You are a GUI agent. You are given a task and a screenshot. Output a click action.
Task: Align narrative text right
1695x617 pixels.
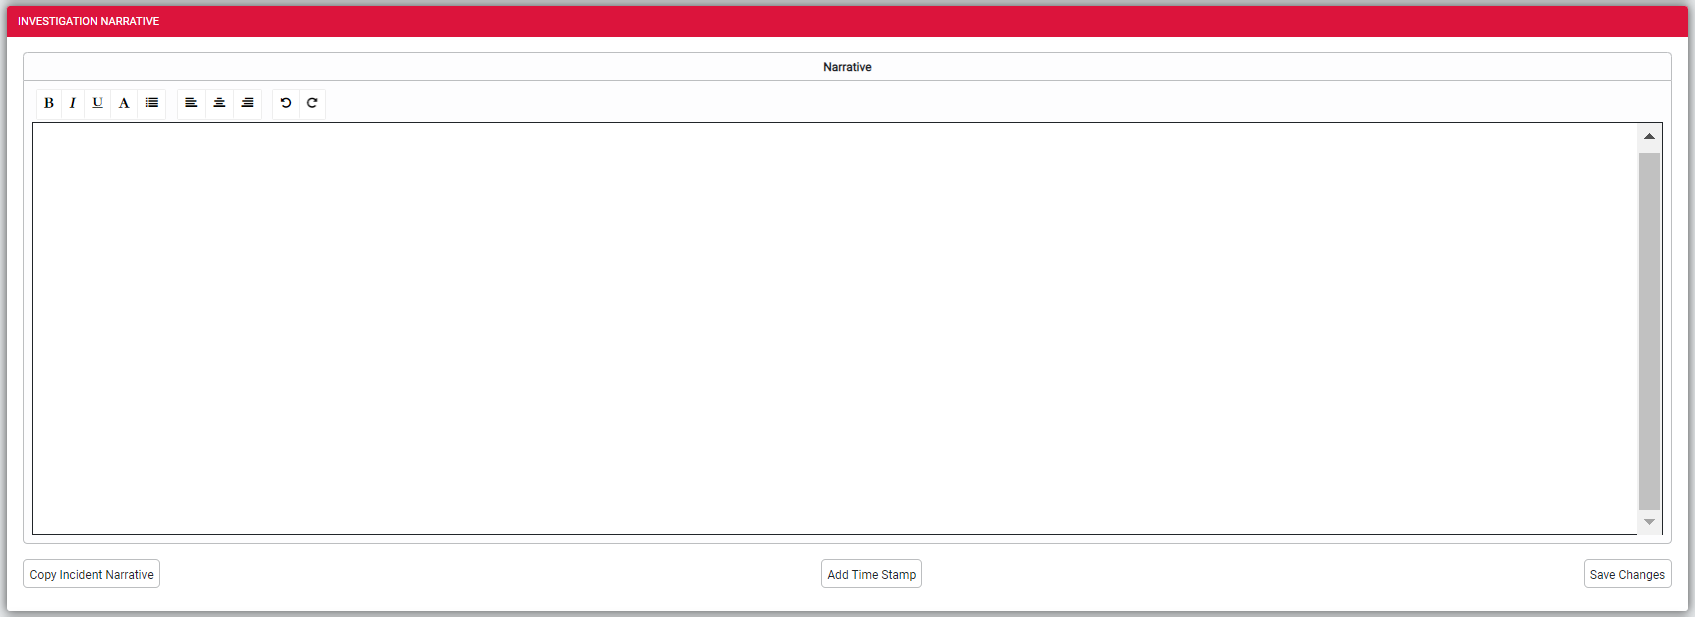pyautogui.click(x=247, y=103)
